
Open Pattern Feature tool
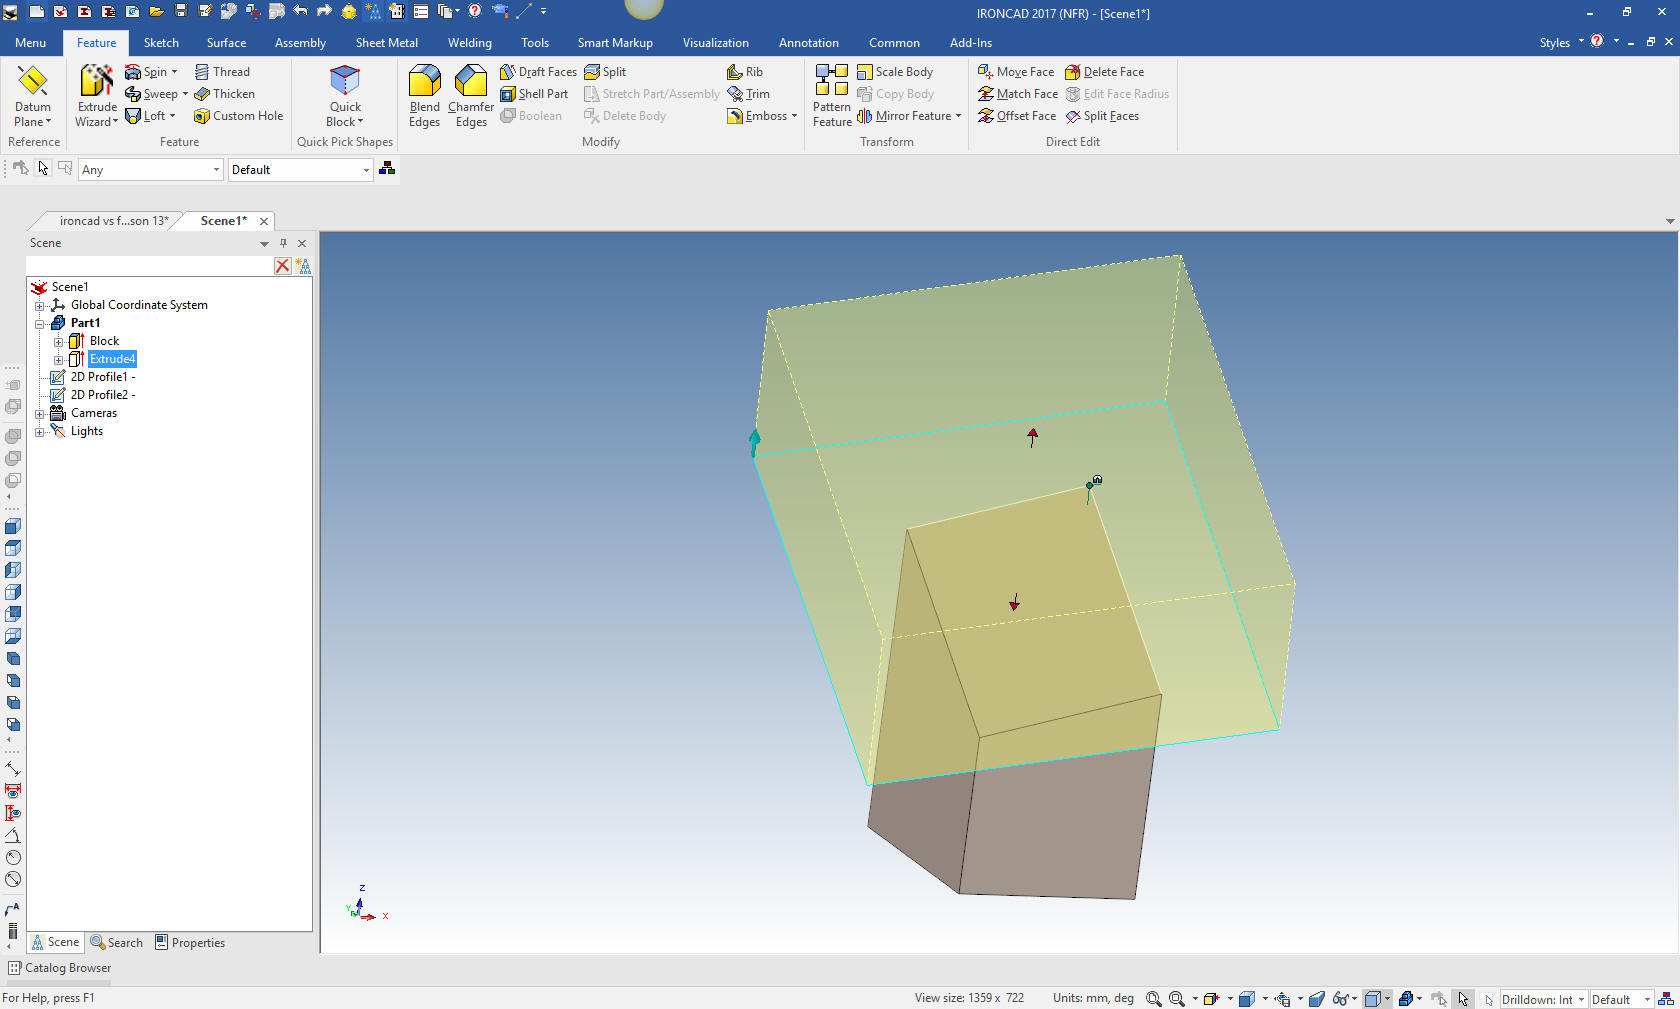pos(832,96)
